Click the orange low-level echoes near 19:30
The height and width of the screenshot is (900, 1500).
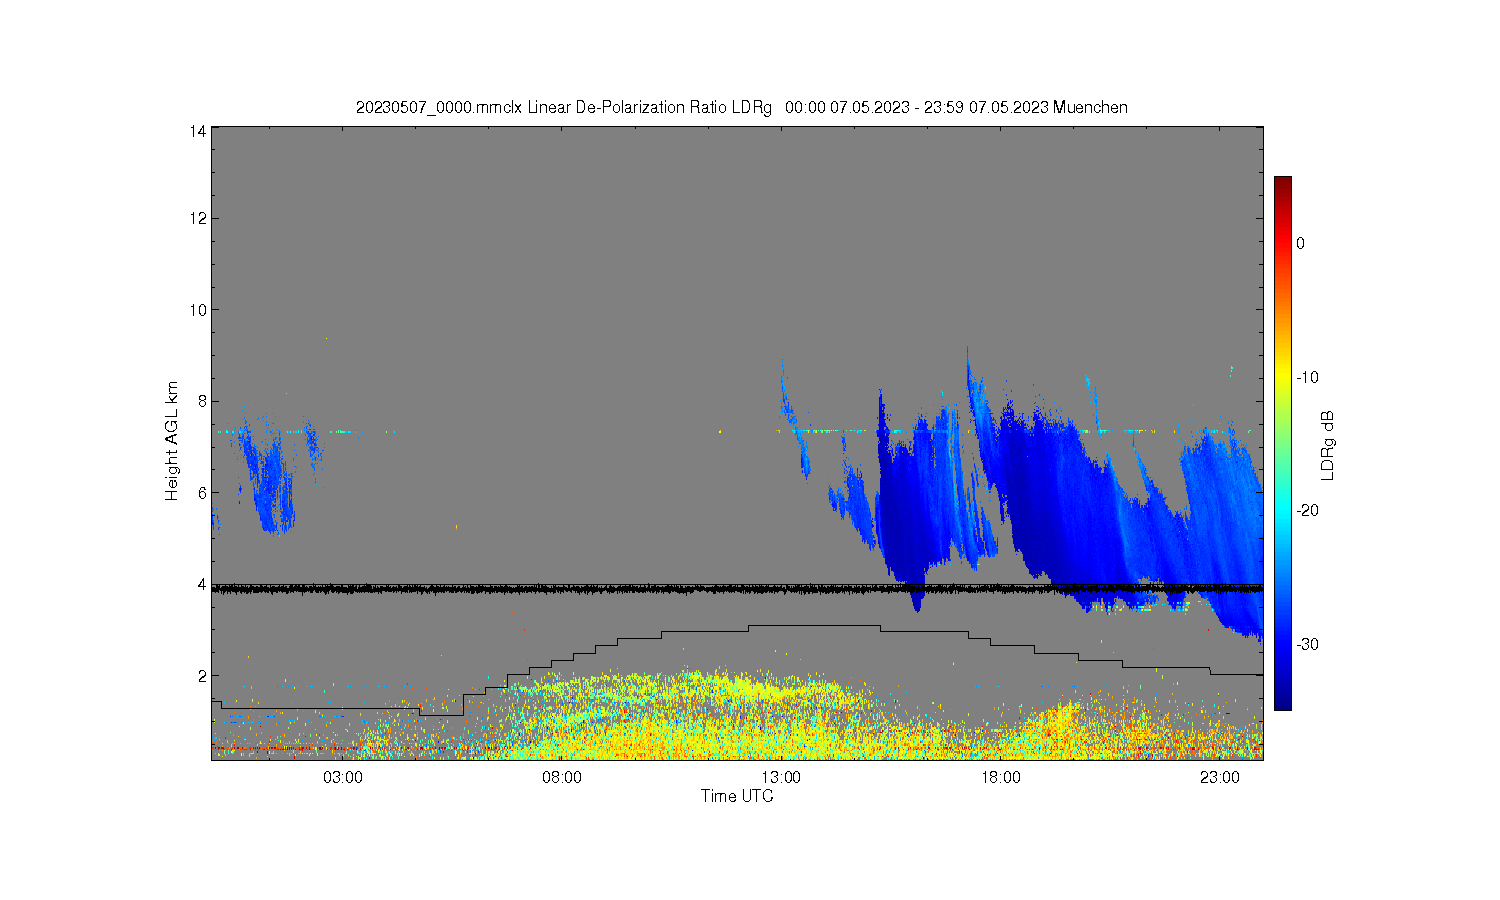1060,722
